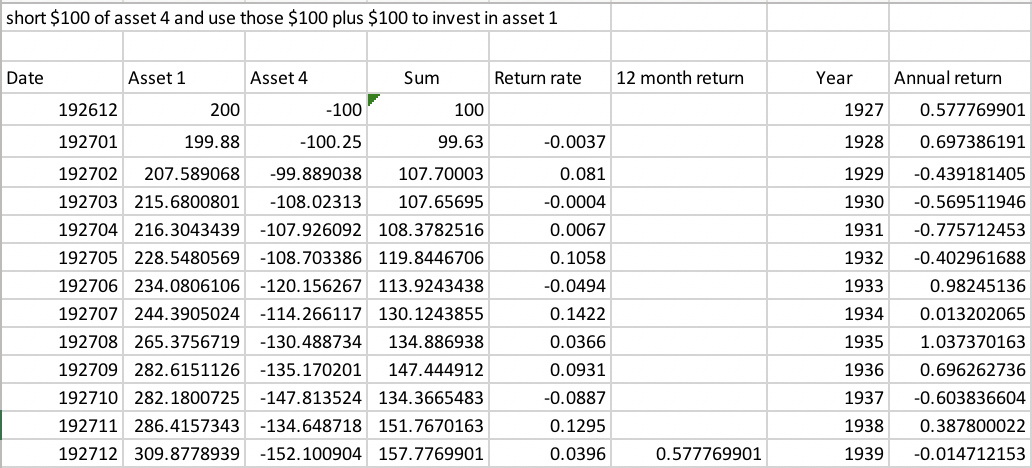Select the return rate cell -0.0004
Image resolution: width=1032 pixels, height=468 pixels.
[550, 203]
